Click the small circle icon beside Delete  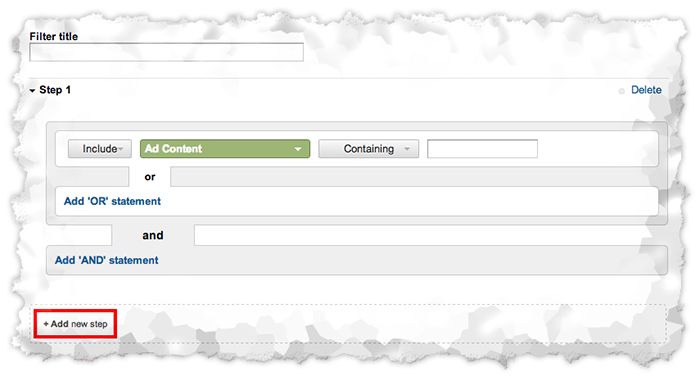point(621,91)
